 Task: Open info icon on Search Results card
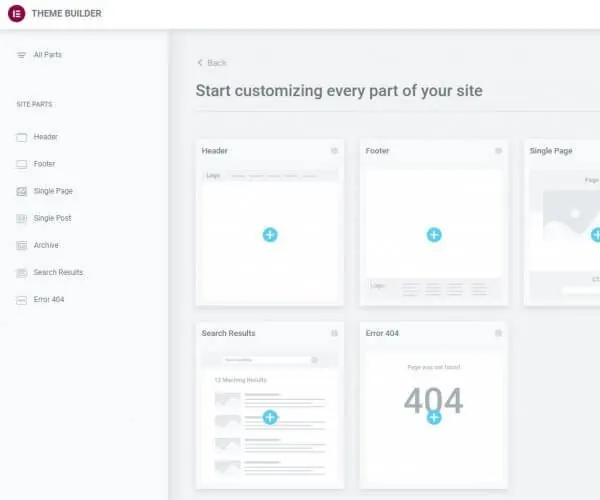[334, 333]
